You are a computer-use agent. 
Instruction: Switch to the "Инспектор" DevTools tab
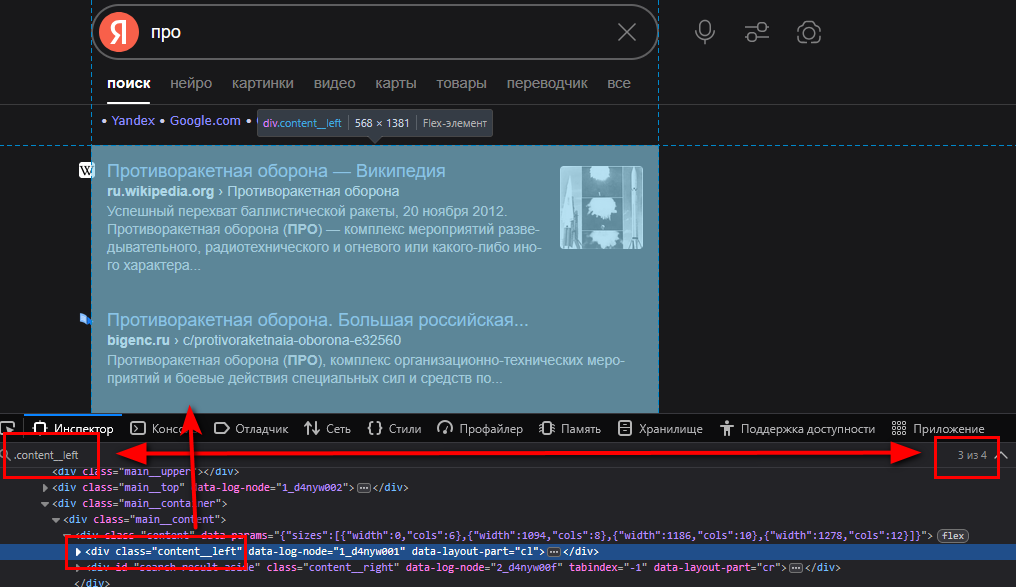73,428
